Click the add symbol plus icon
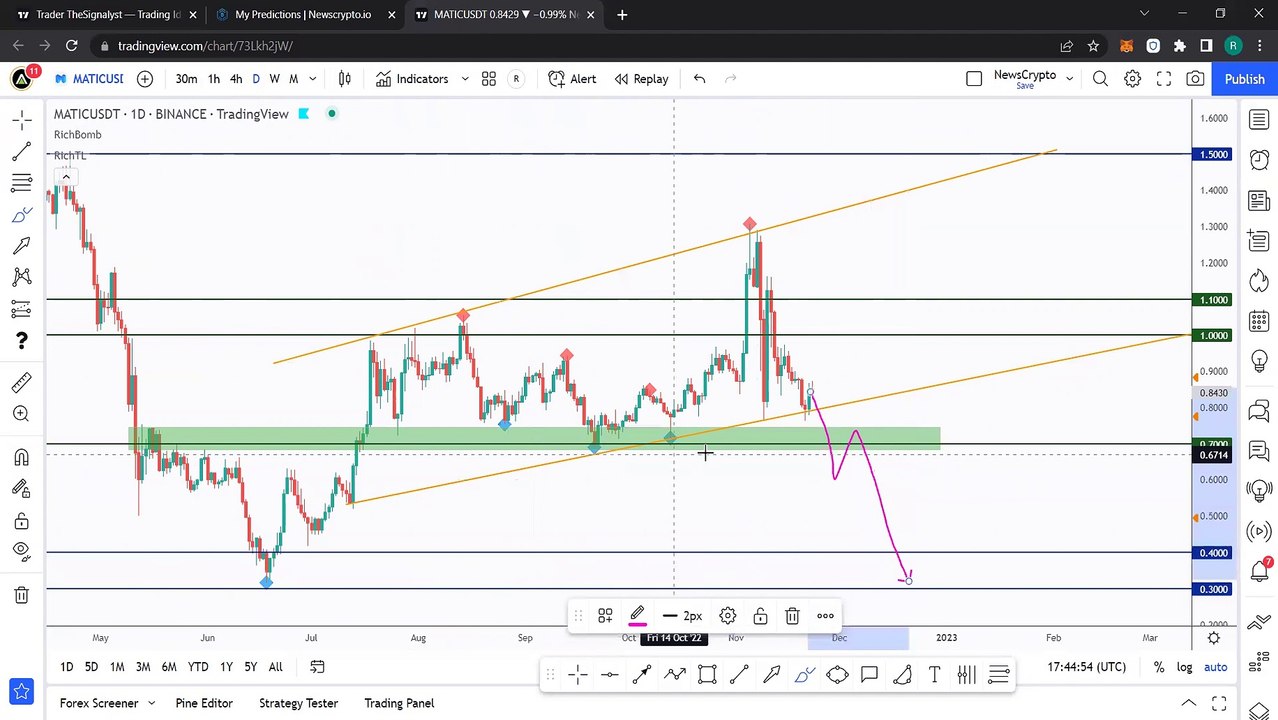Screen dimensions: 1278x720 [145, 79]
